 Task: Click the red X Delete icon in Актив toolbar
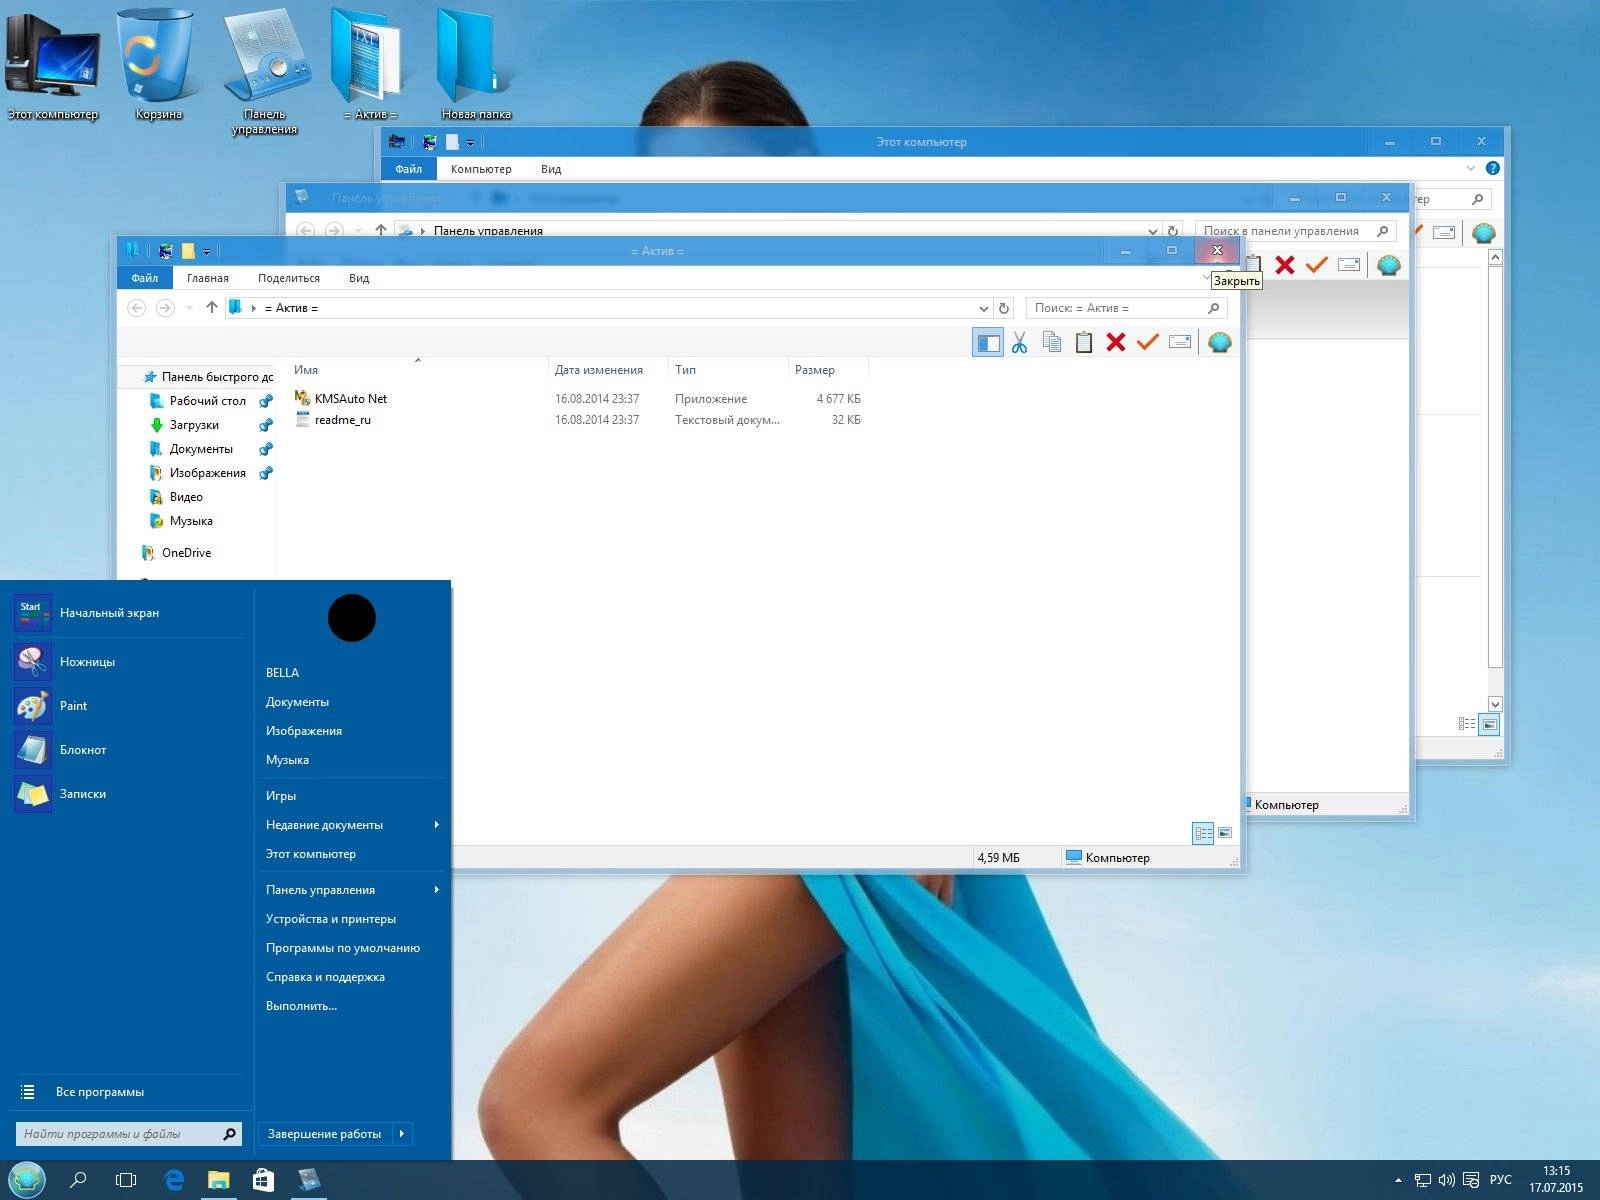click(x=1116, y=343)
